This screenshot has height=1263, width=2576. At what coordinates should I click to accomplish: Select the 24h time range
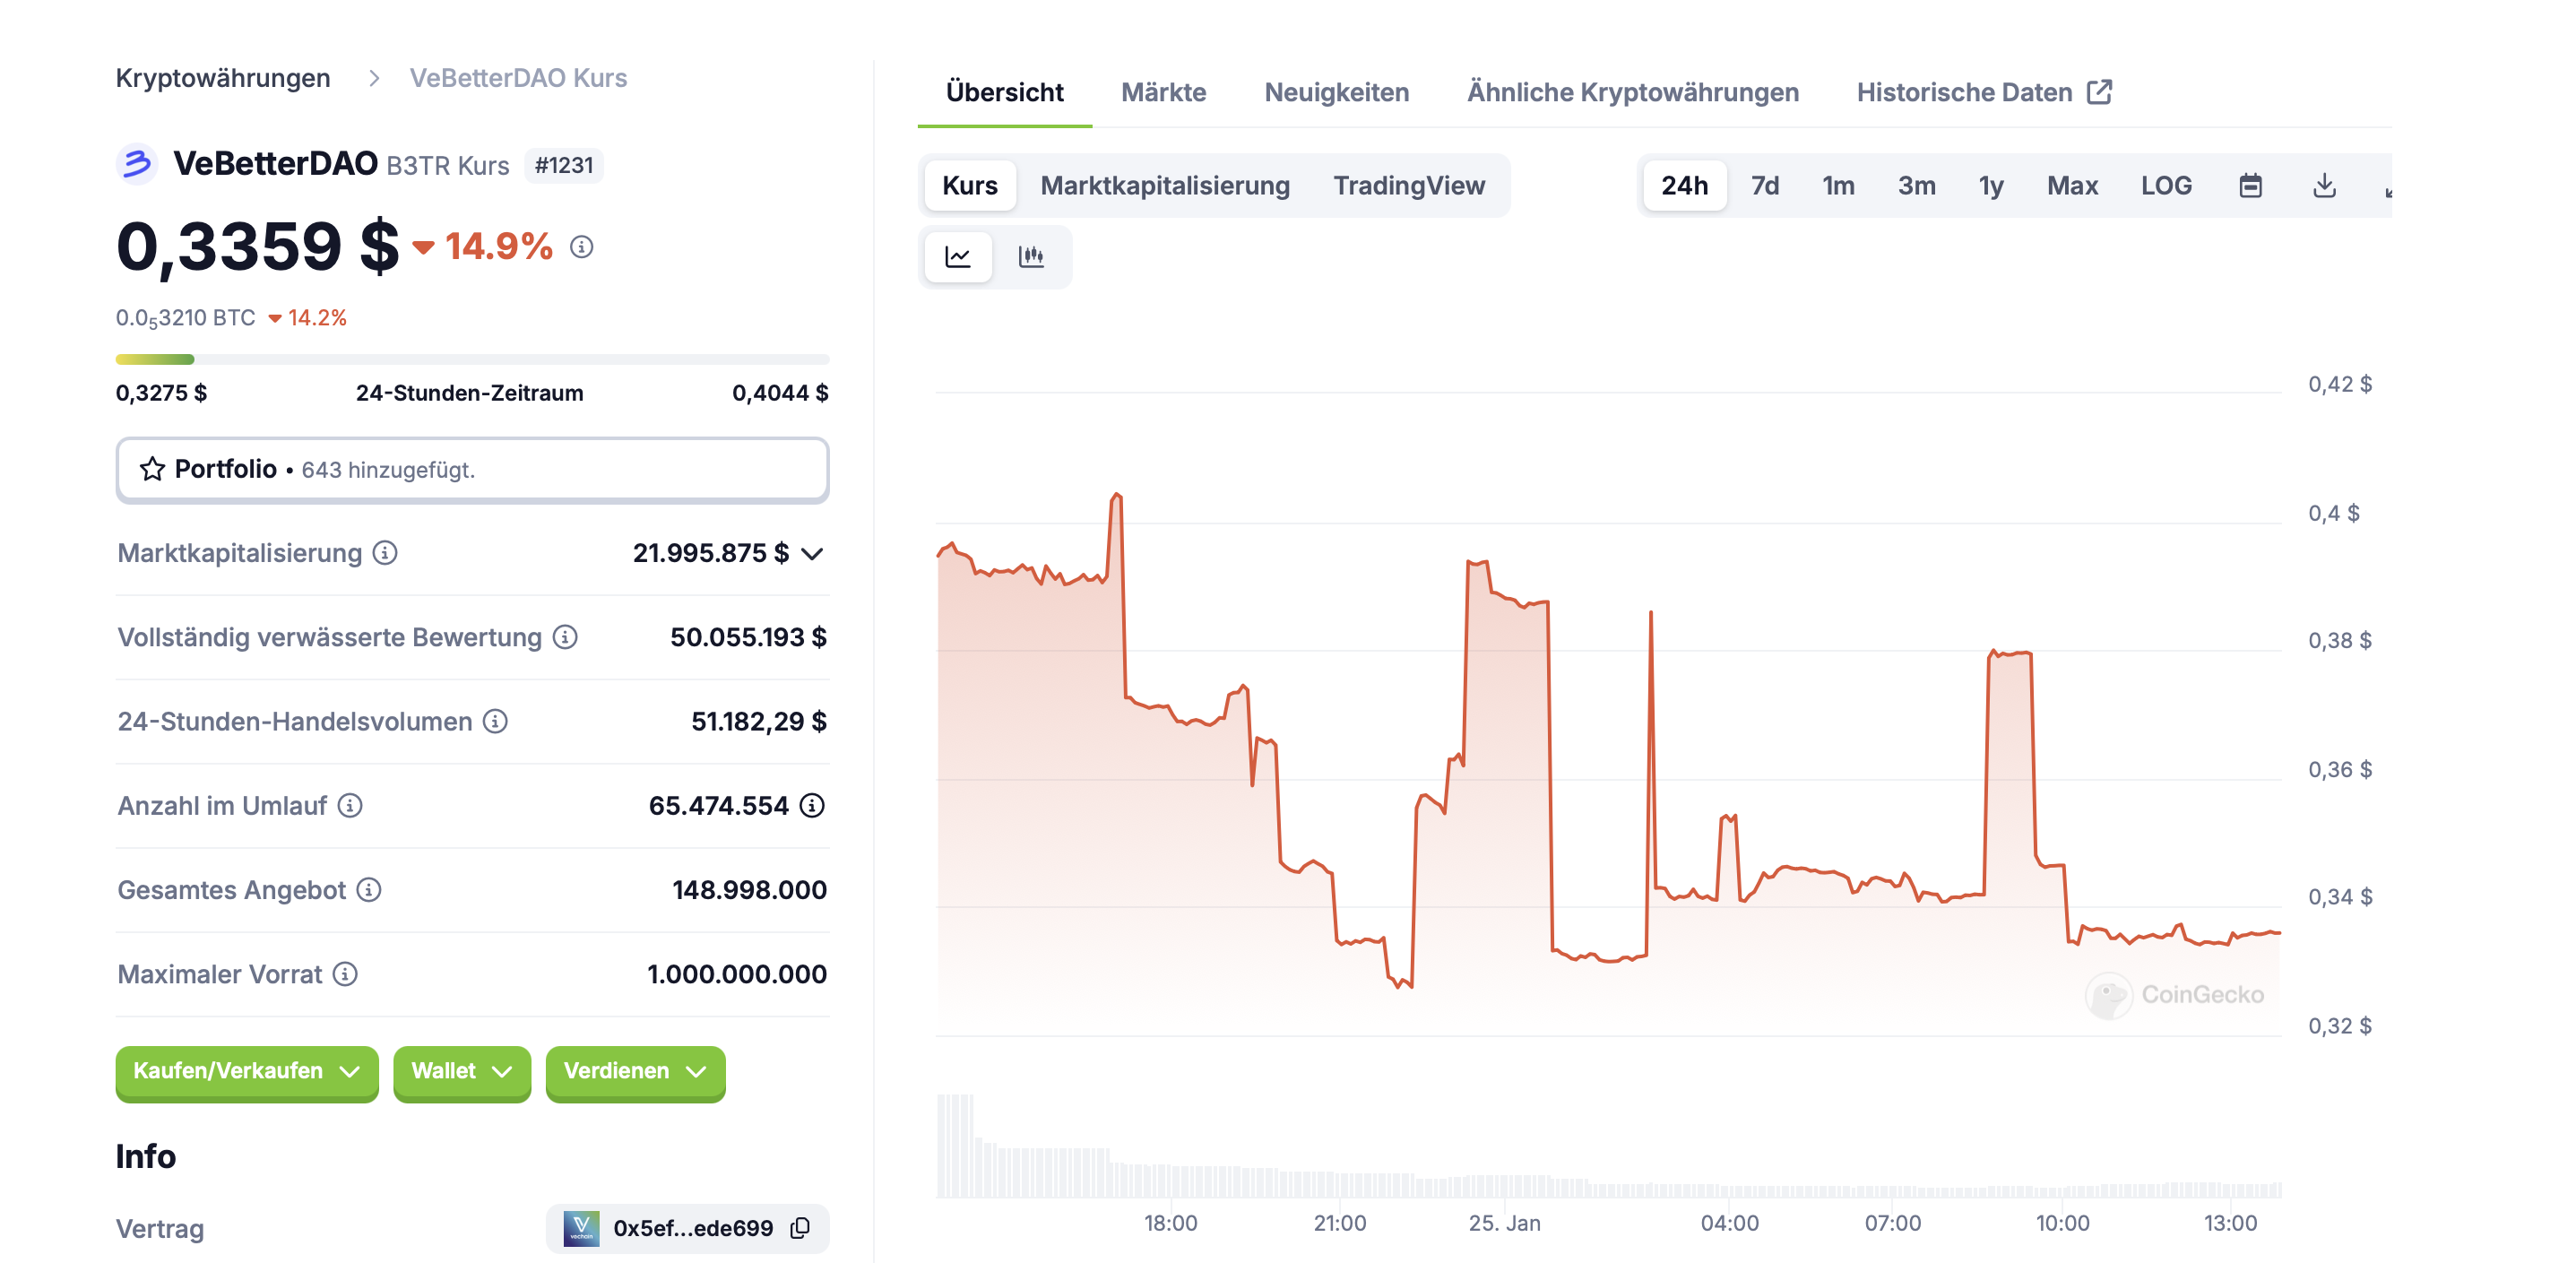pos(1685,186)
